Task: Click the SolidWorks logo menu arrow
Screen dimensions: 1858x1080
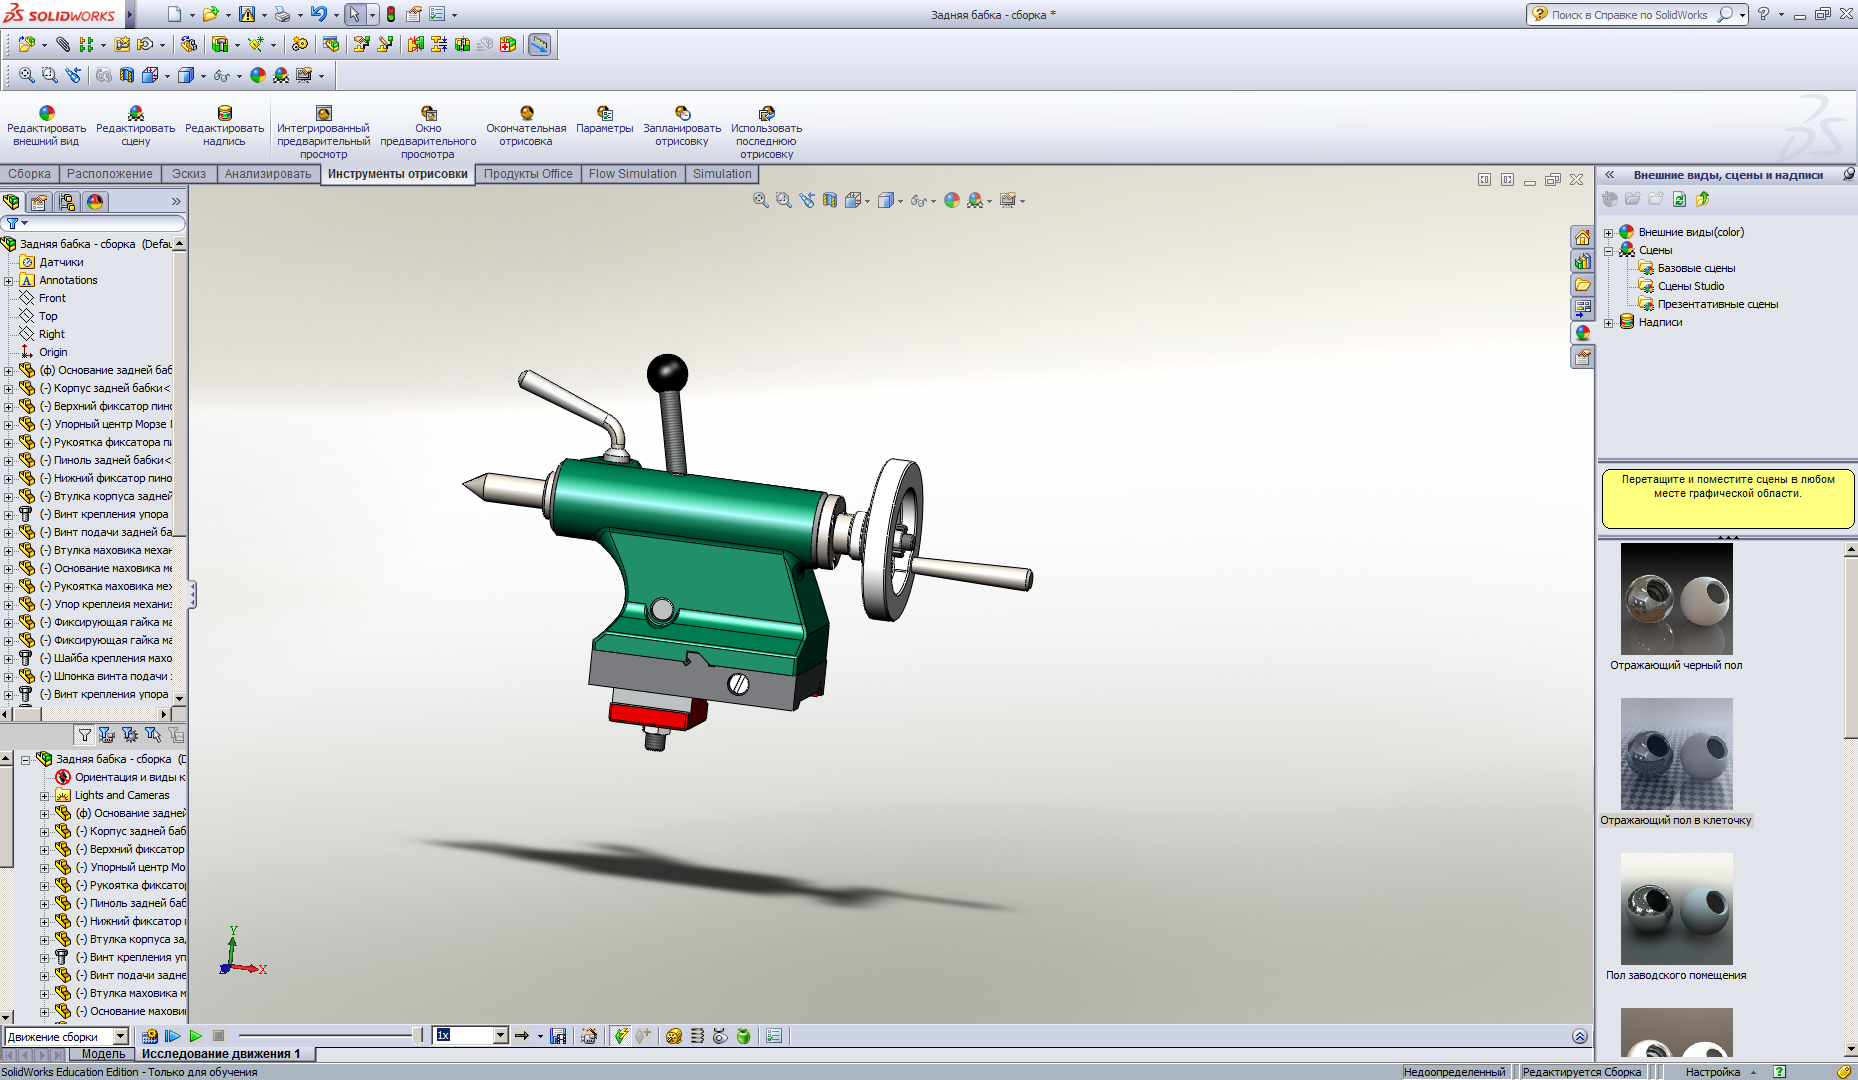Action: coord(129,15)
